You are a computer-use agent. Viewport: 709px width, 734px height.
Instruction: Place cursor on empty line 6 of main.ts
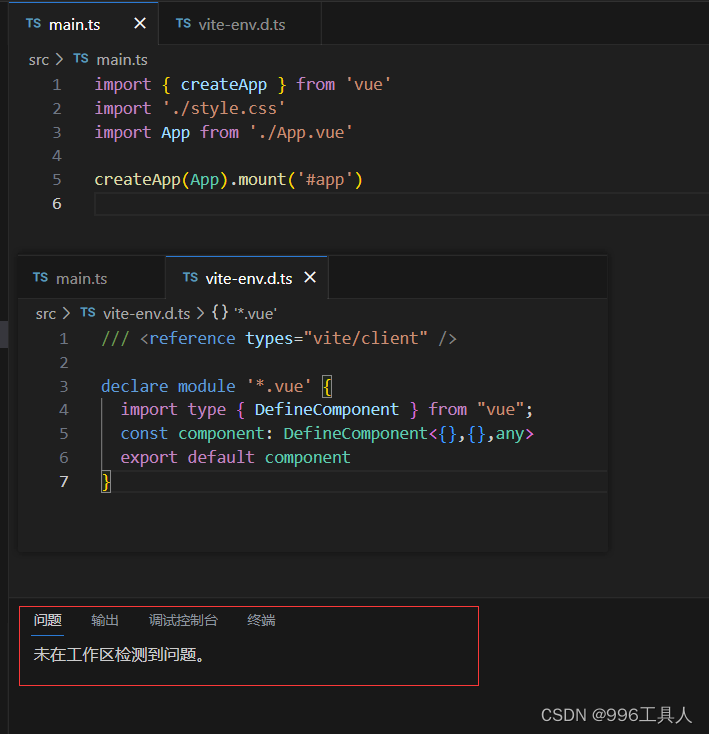(402, 204)
